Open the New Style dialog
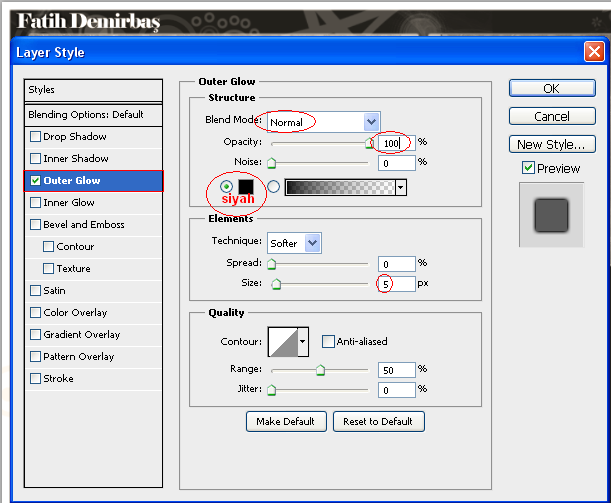 coord(552,145)
